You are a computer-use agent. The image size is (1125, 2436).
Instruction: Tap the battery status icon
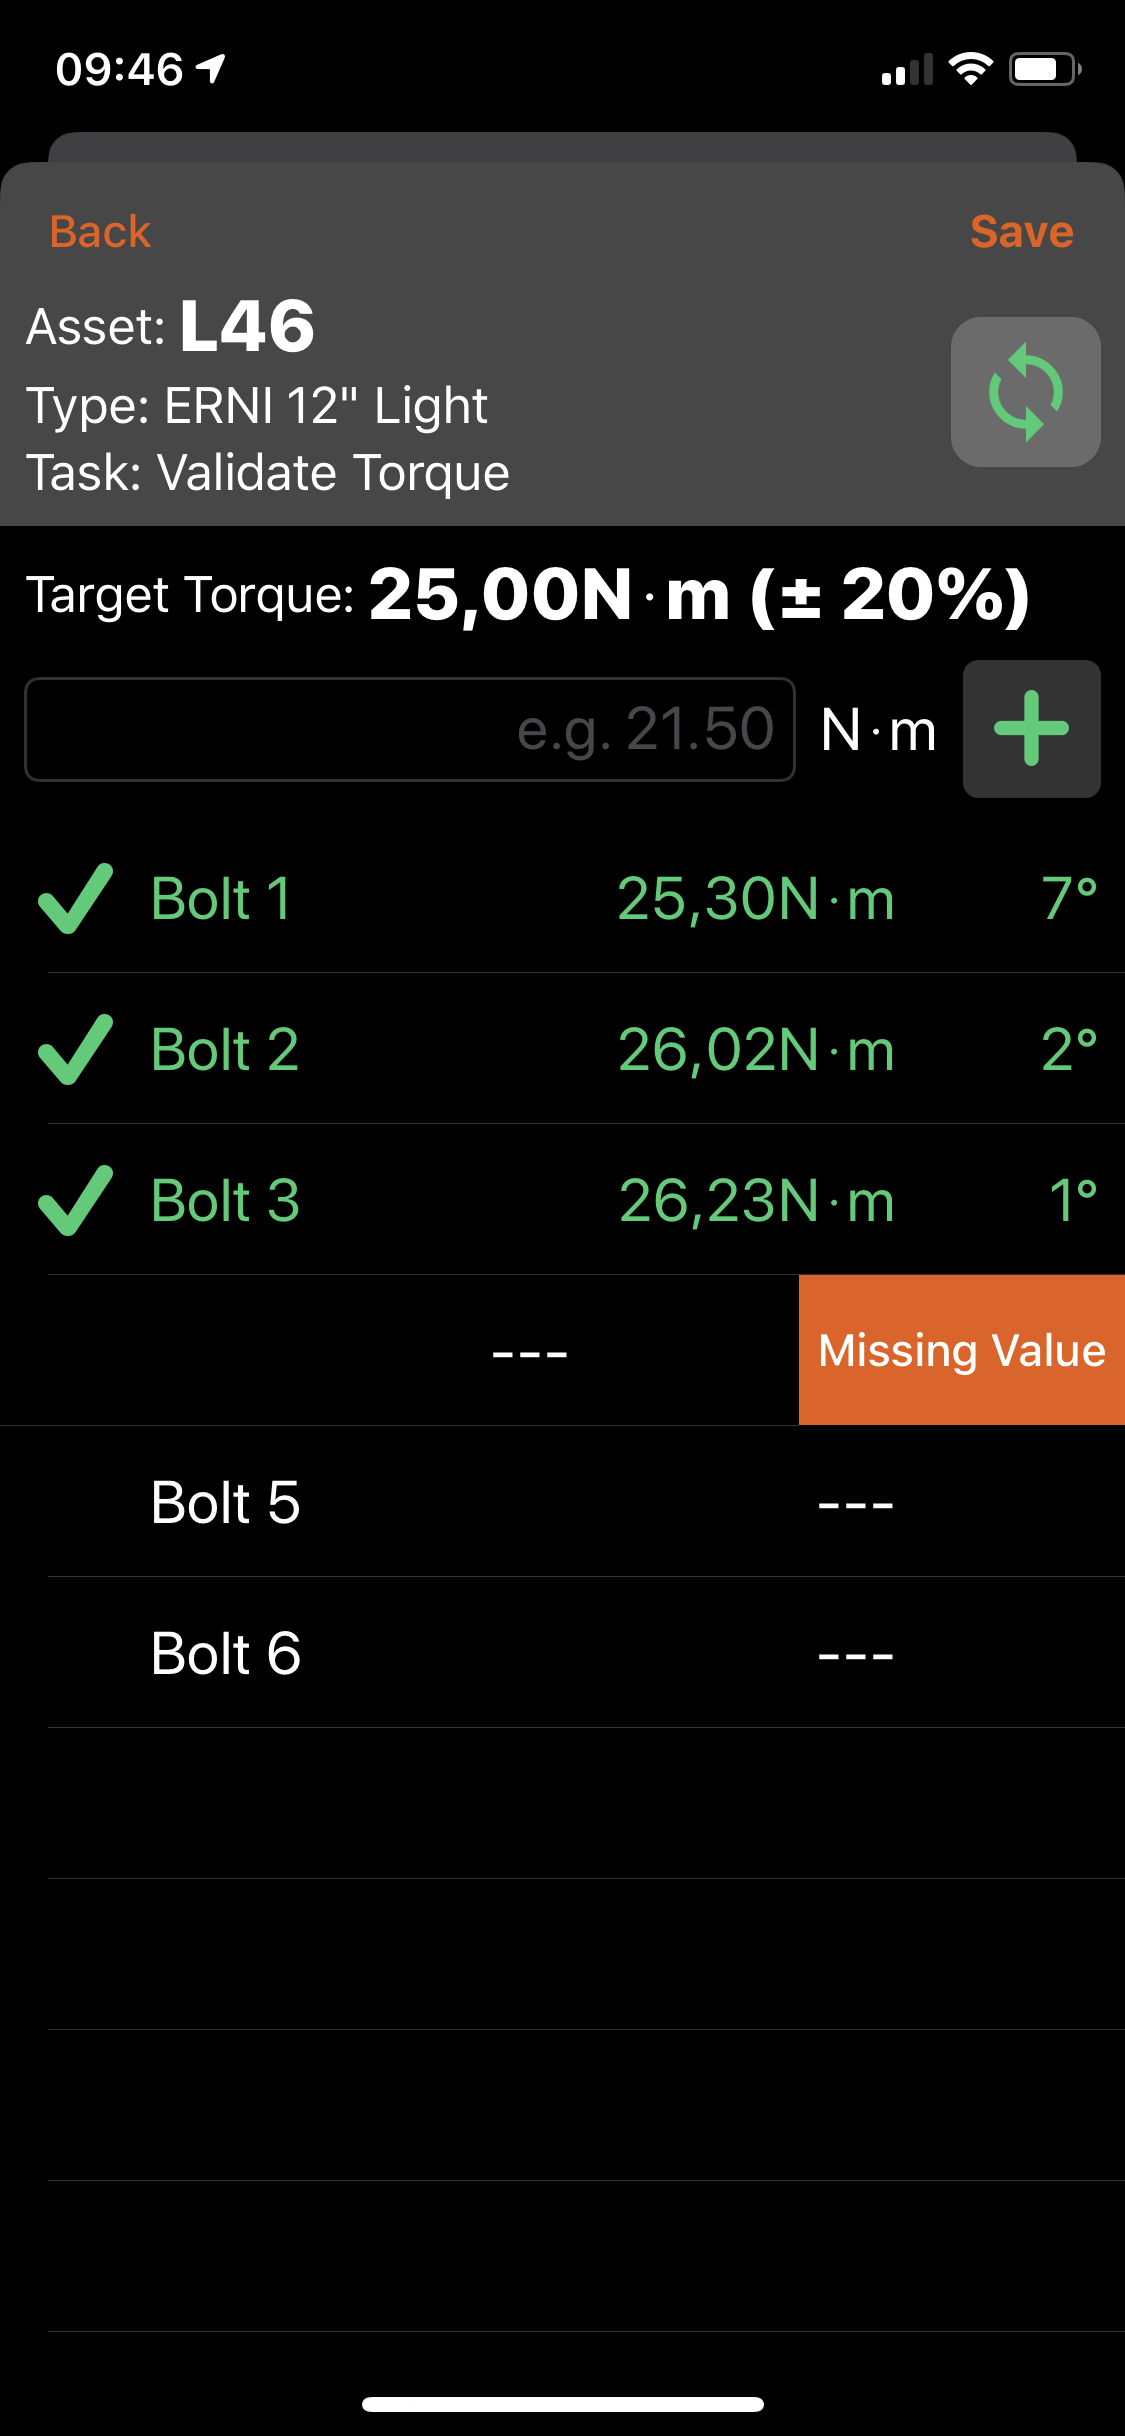(x=1044, y=69)
